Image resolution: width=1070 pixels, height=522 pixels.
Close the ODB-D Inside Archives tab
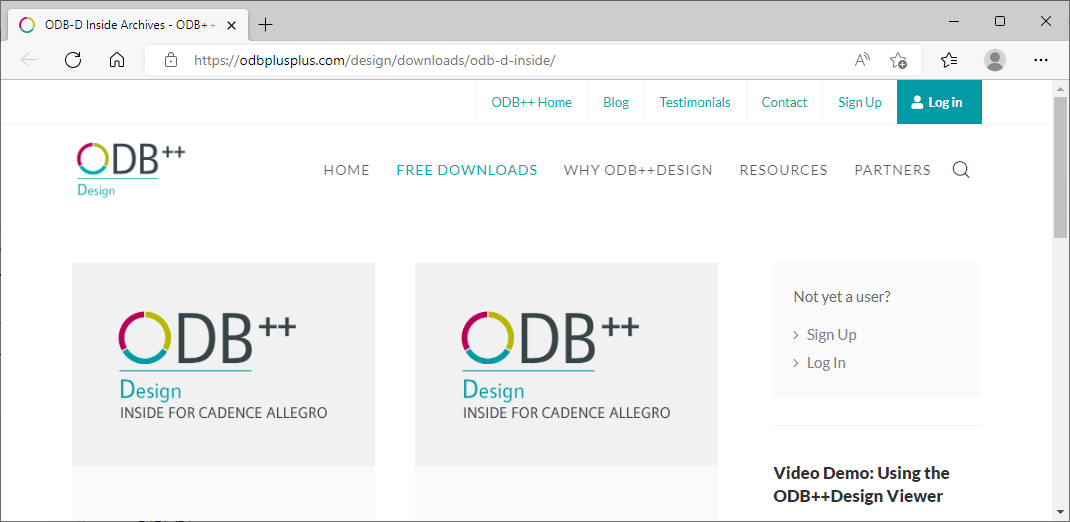tap(232, 25)
